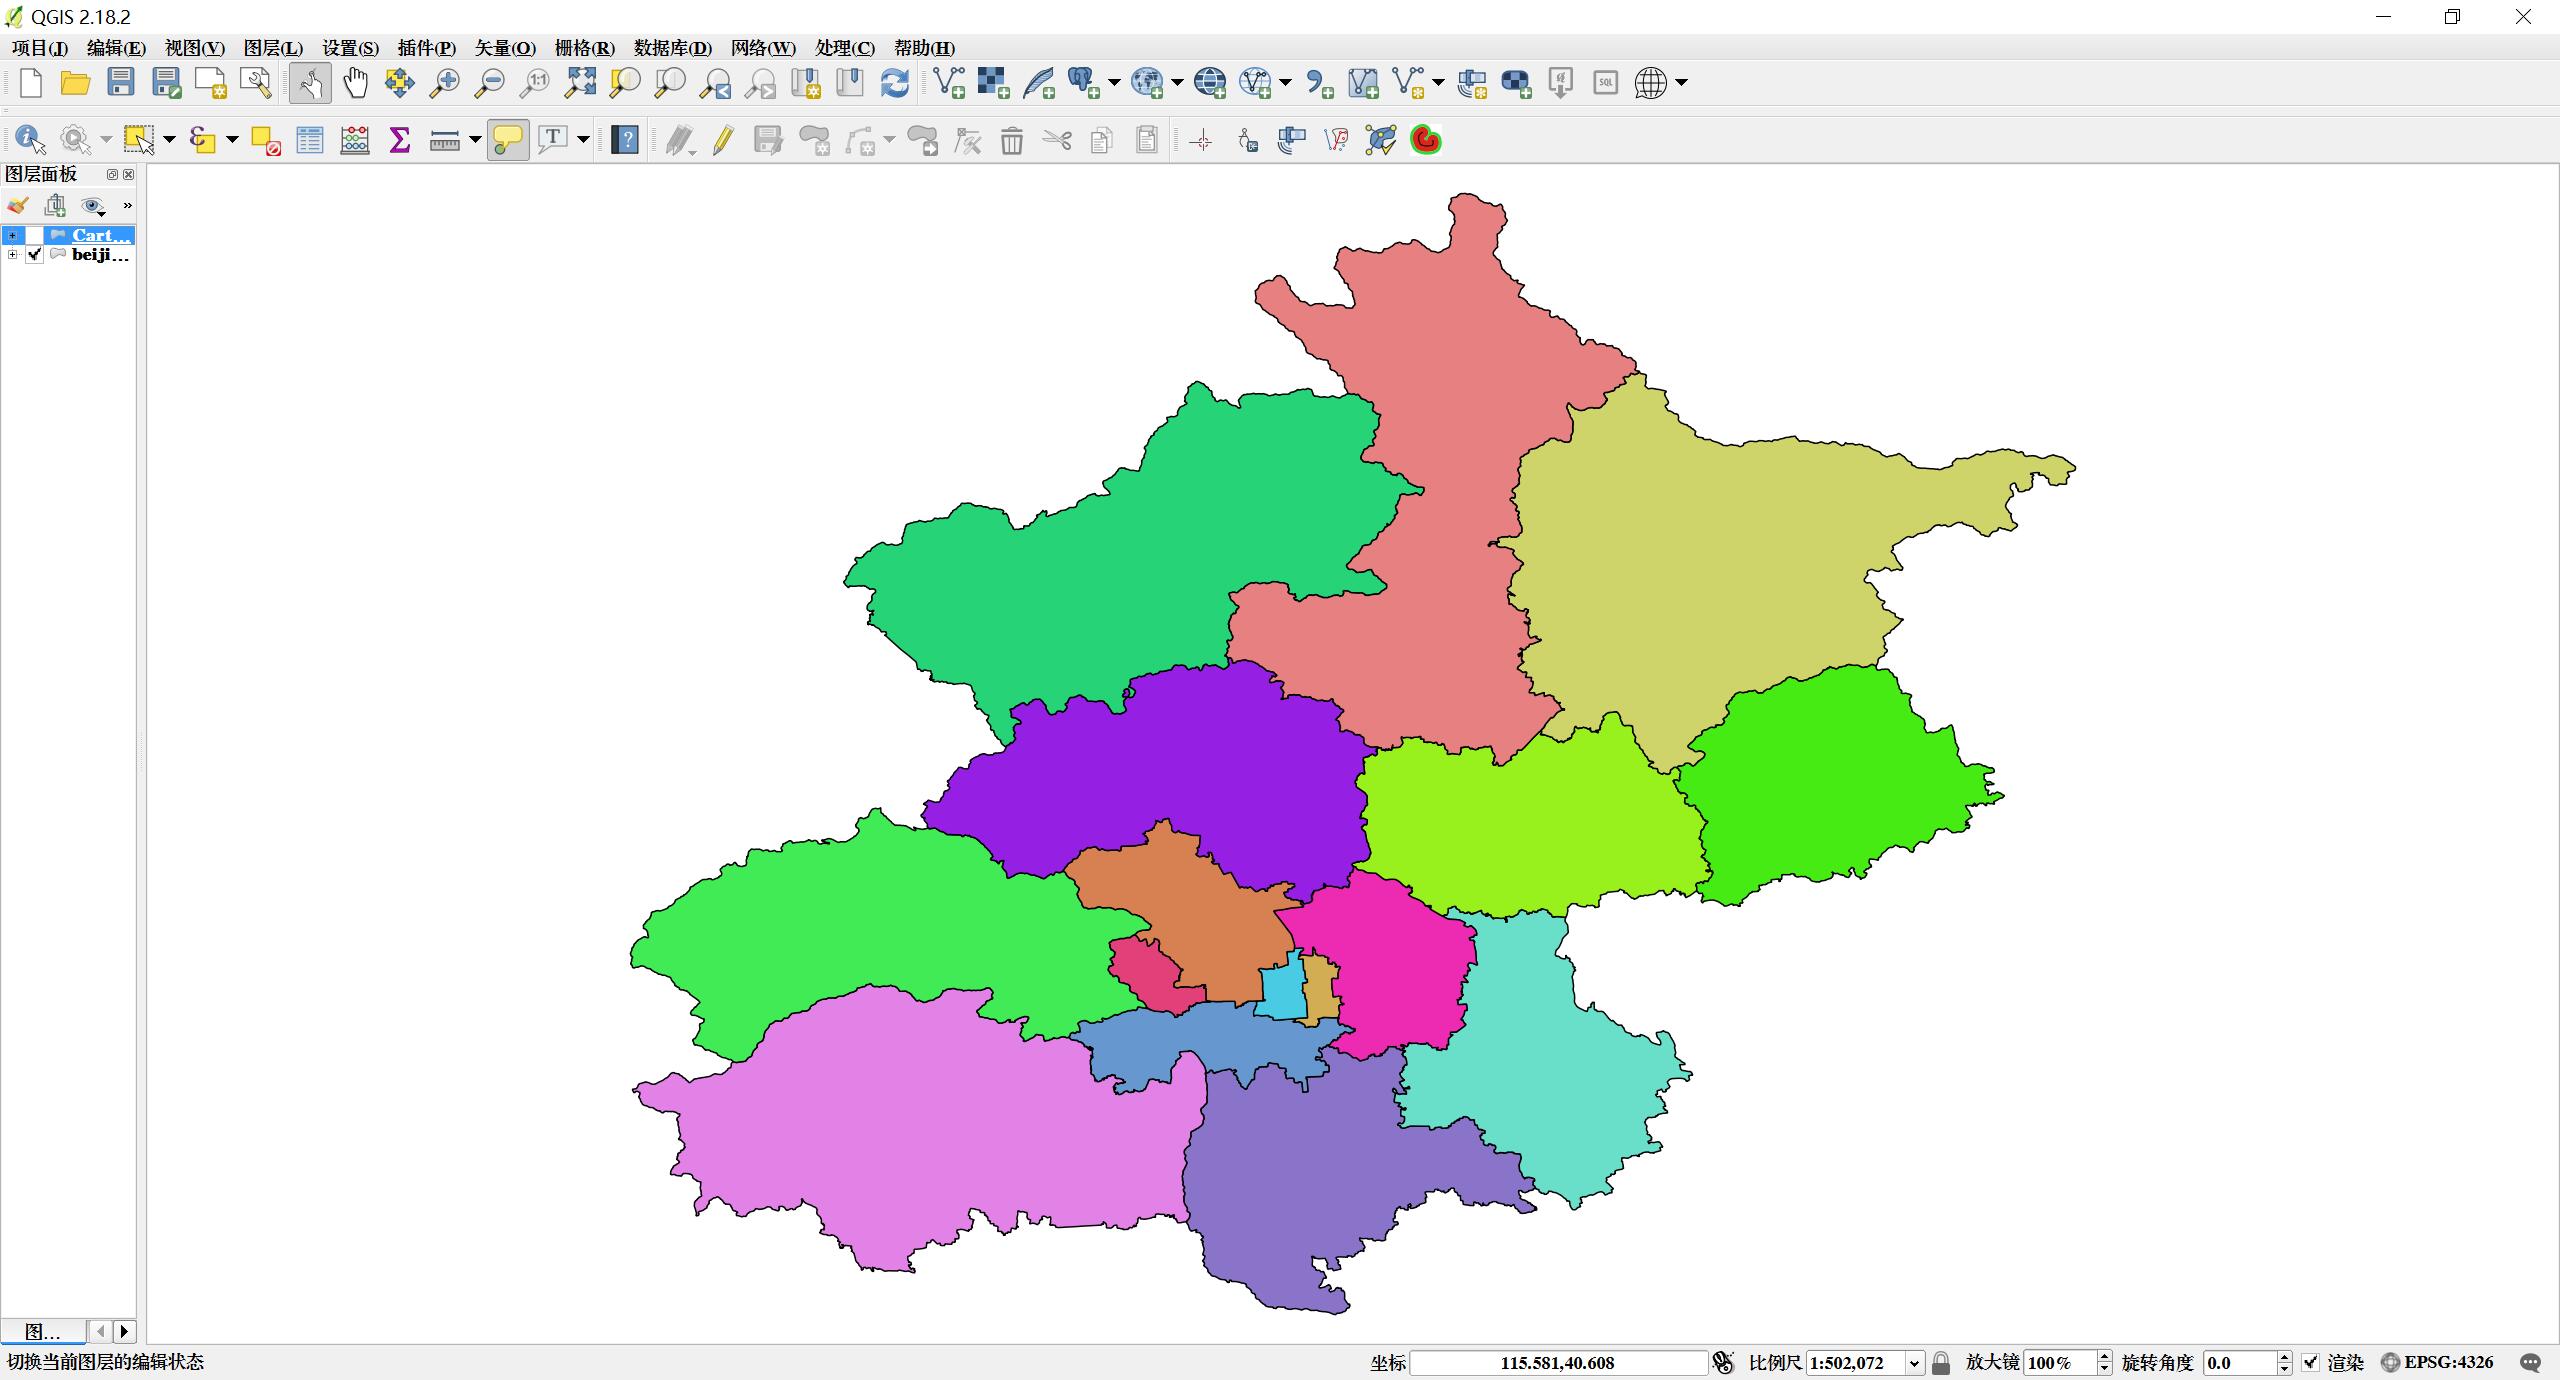The height and width of the screenshot is (1380, 2560).
Task: Click the rotation (旋转角度) value field
Action: coord(2239,1363)
